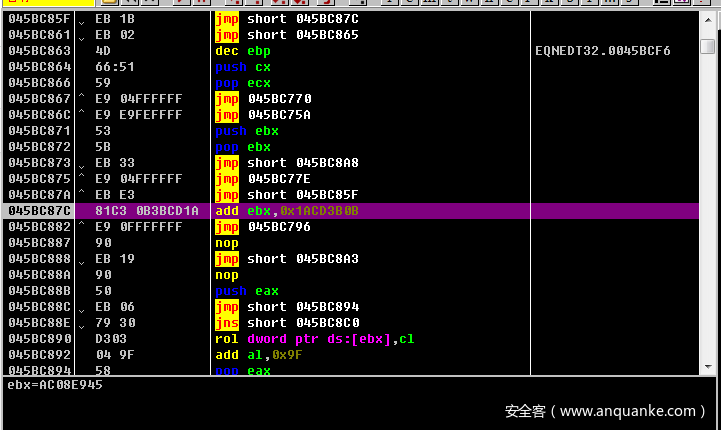Click the jmp 045BC75A instruction line
Viewport: 721px width, 430px height.
263,115
